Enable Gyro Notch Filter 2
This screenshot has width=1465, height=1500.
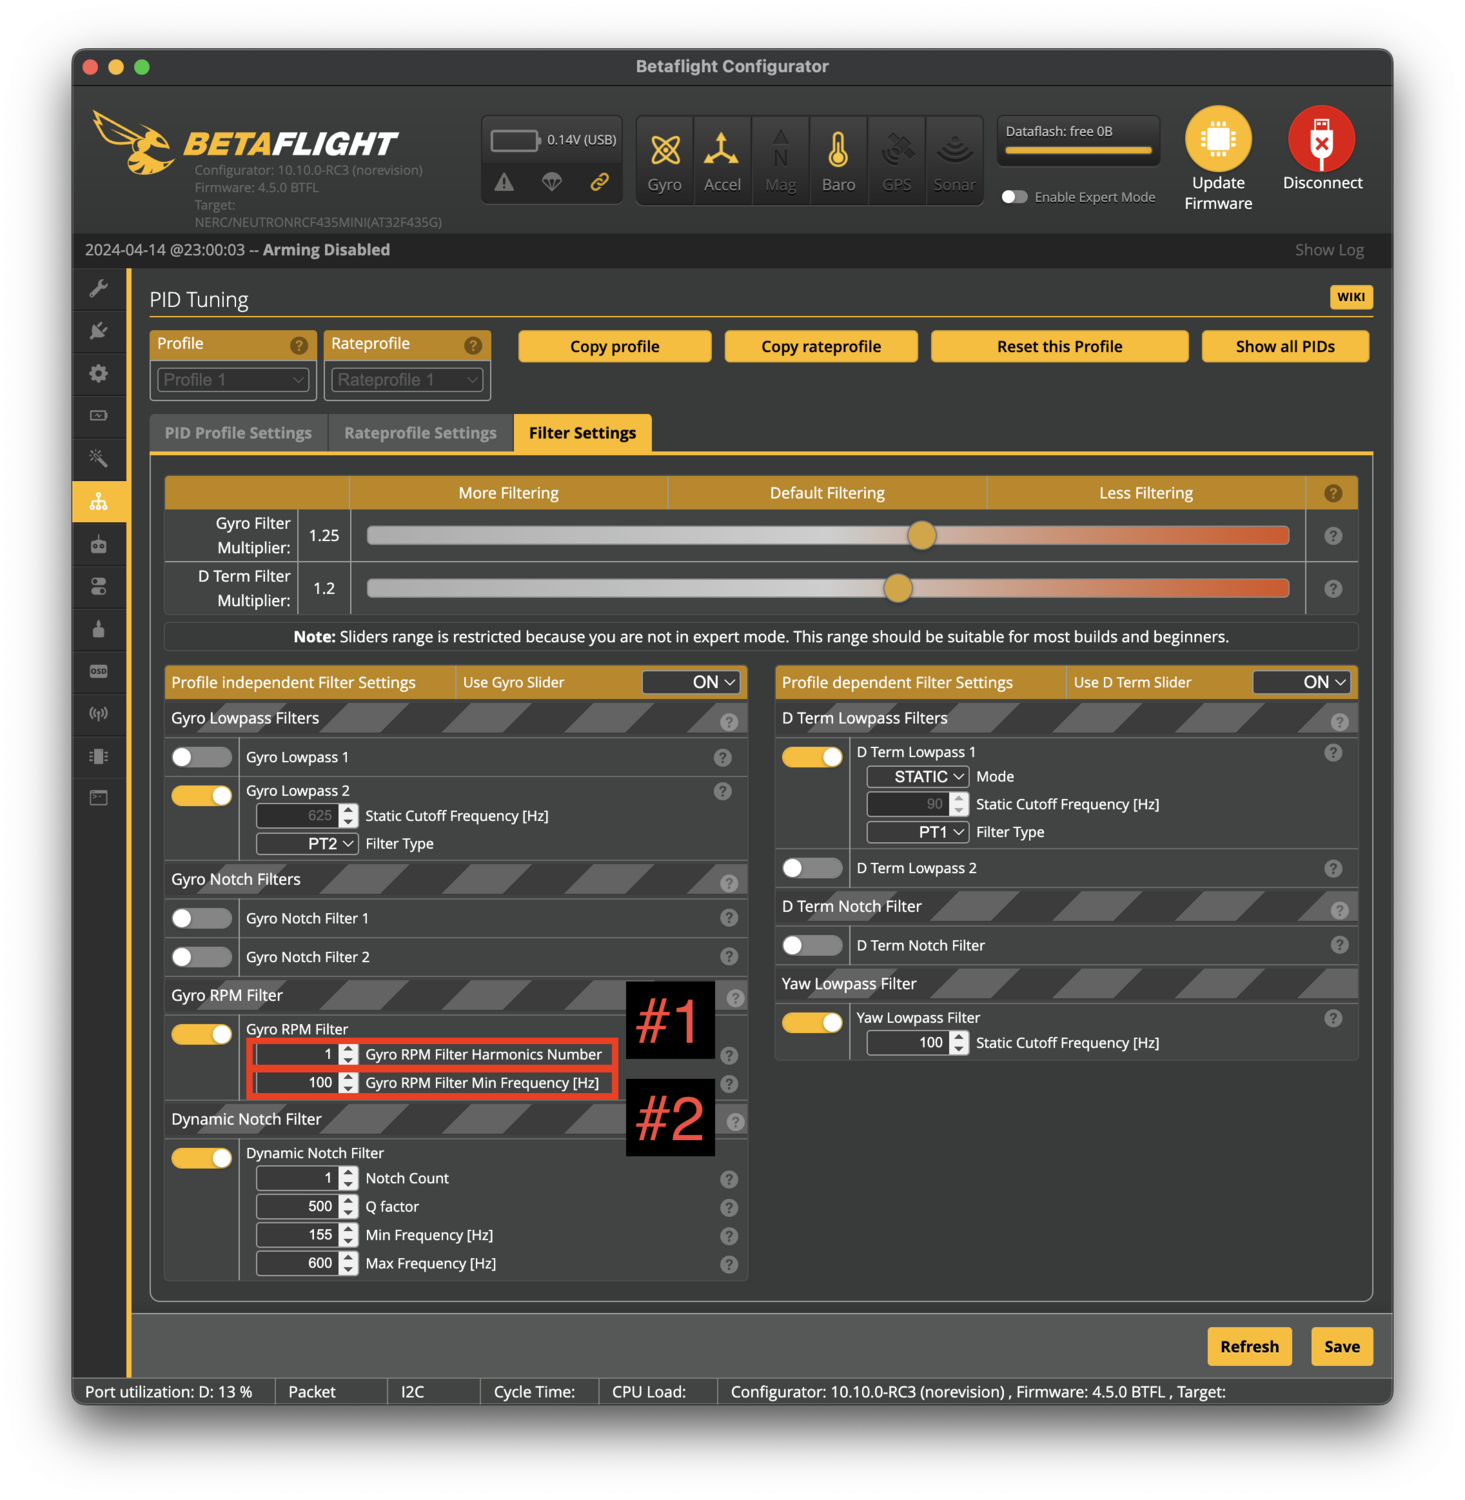click(201, 957)
